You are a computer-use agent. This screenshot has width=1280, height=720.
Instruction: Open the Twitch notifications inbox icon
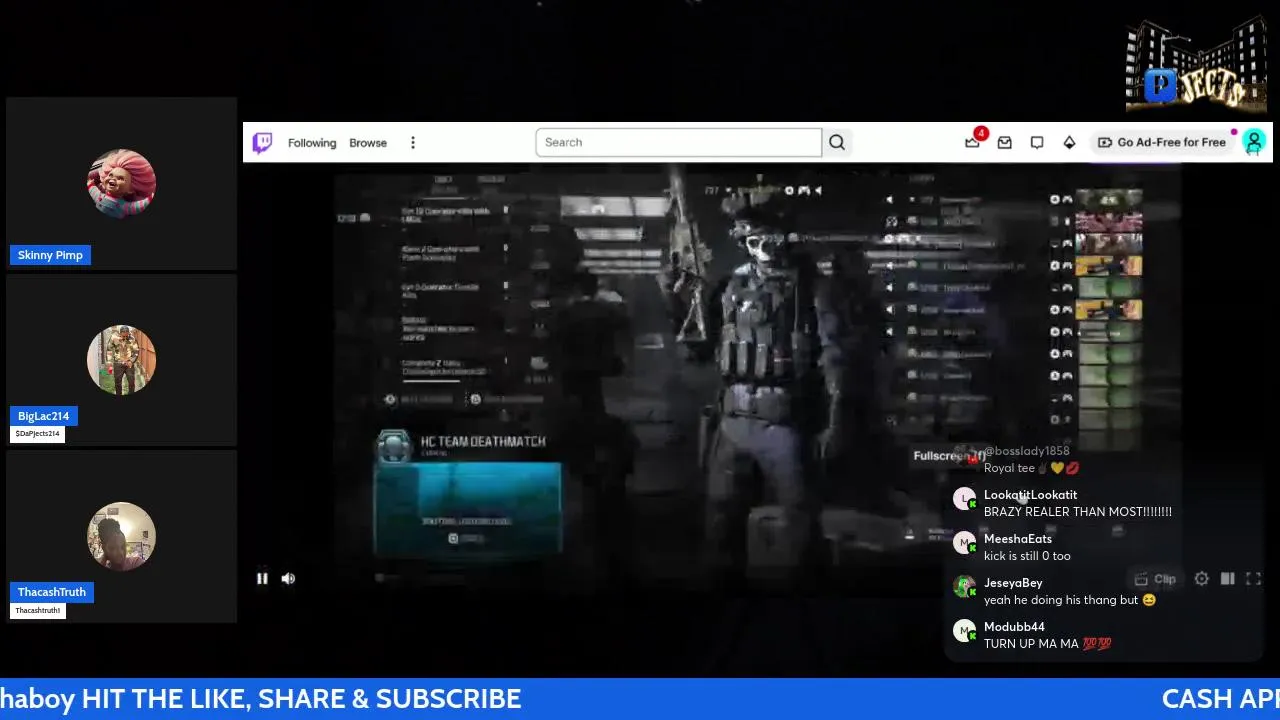pyautogui.click(x=1005, y=143)
